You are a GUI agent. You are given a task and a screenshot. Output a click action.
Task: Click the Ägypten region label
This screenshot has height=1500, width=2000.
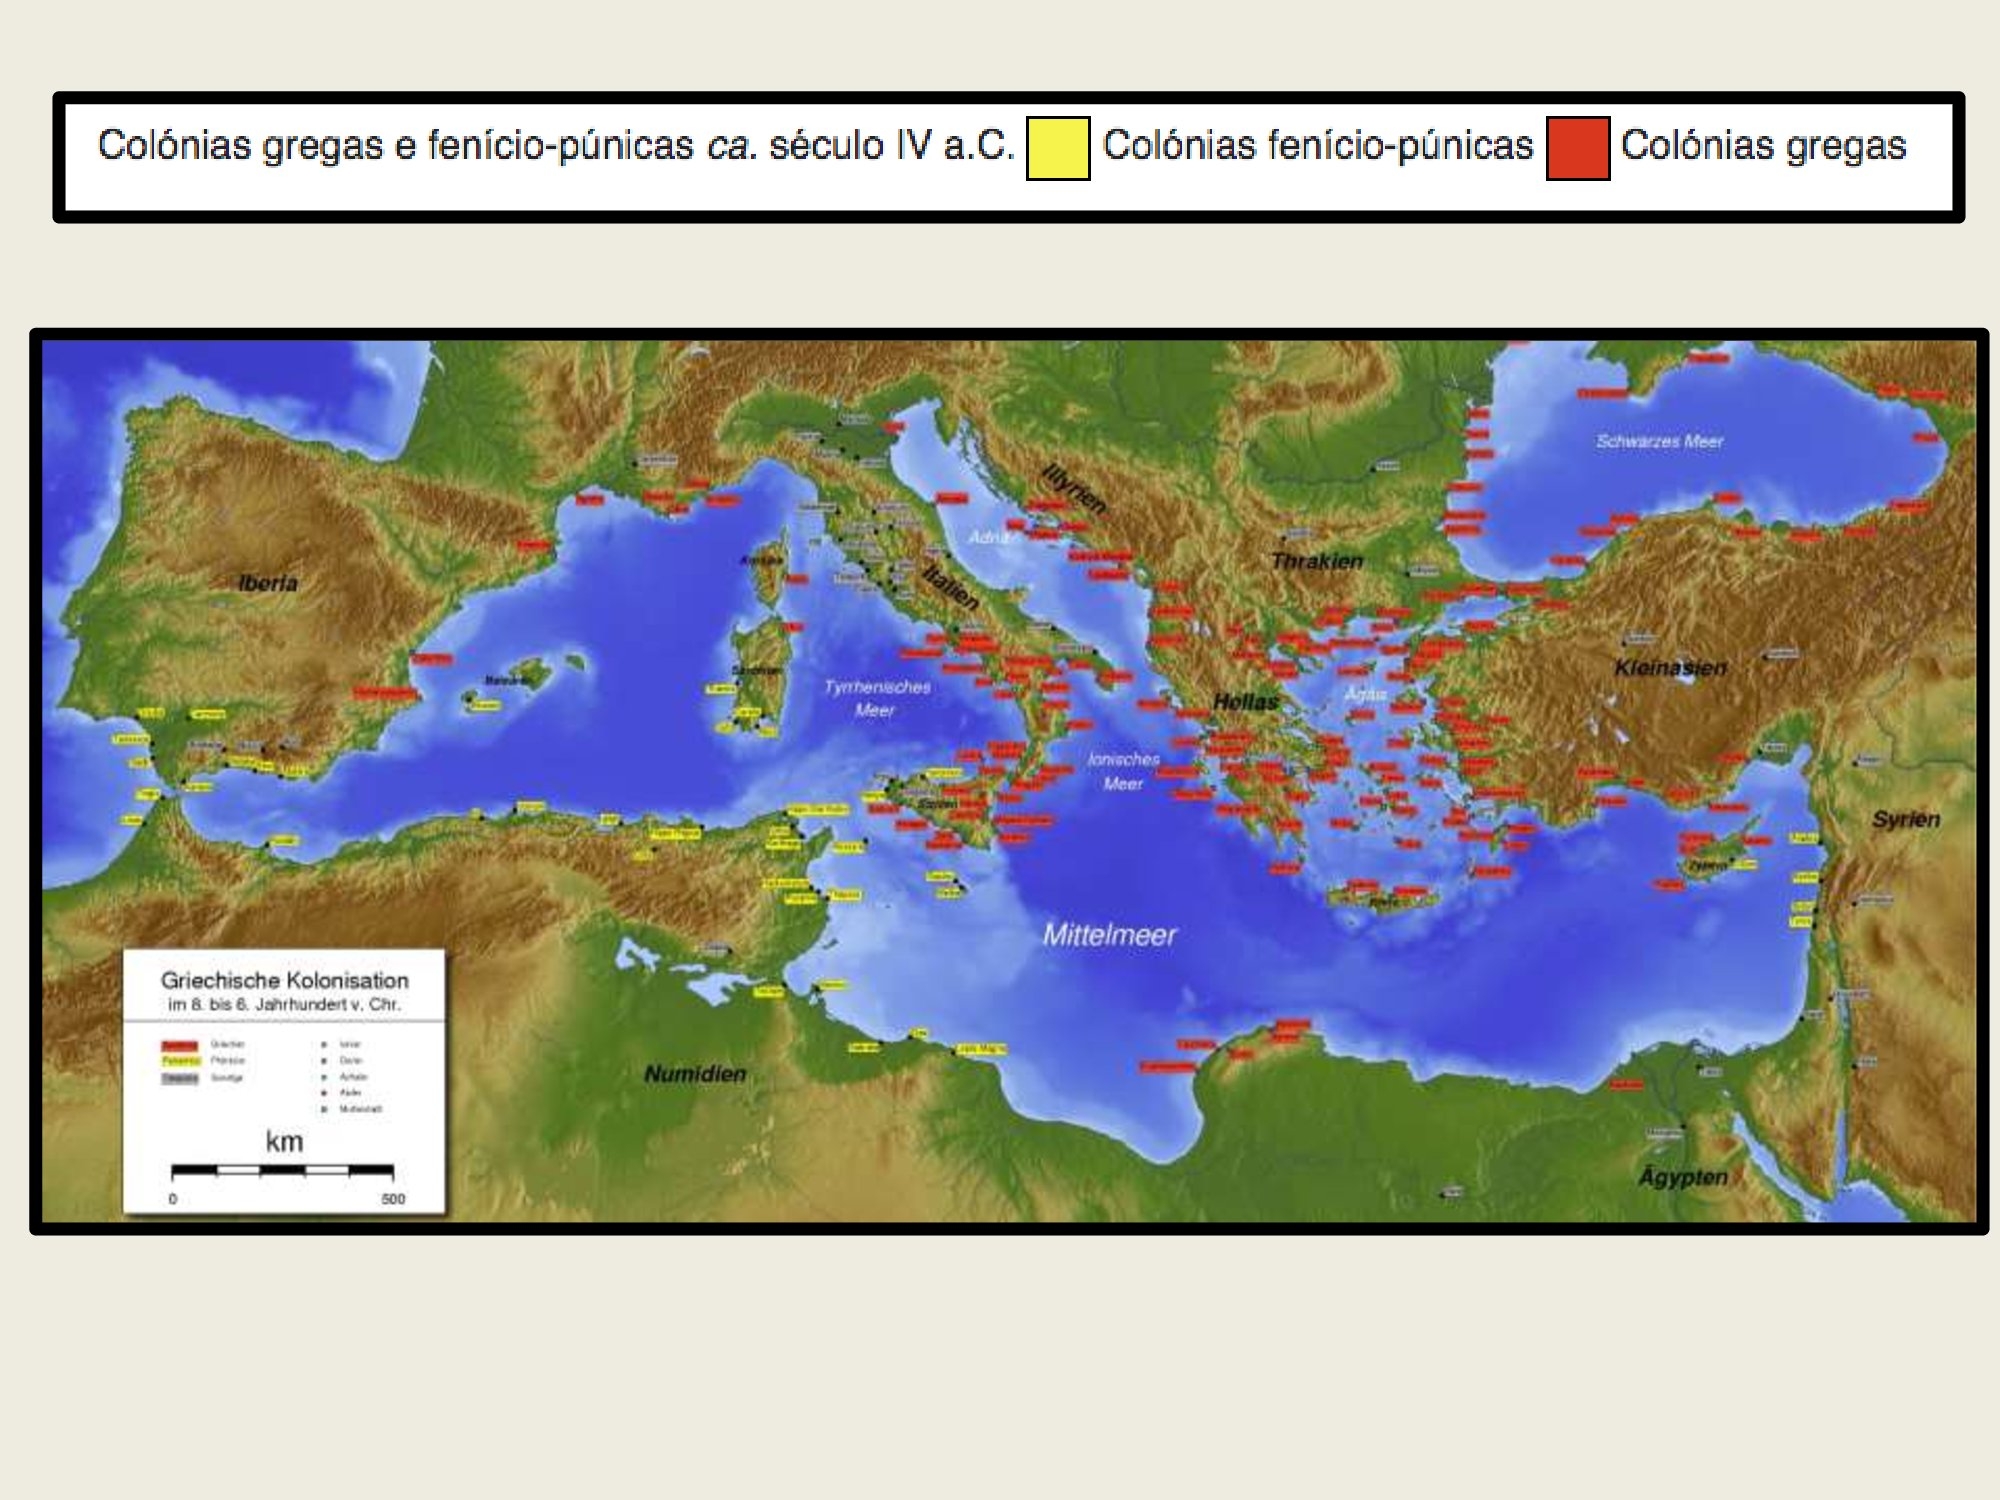pos(1683,1177)
